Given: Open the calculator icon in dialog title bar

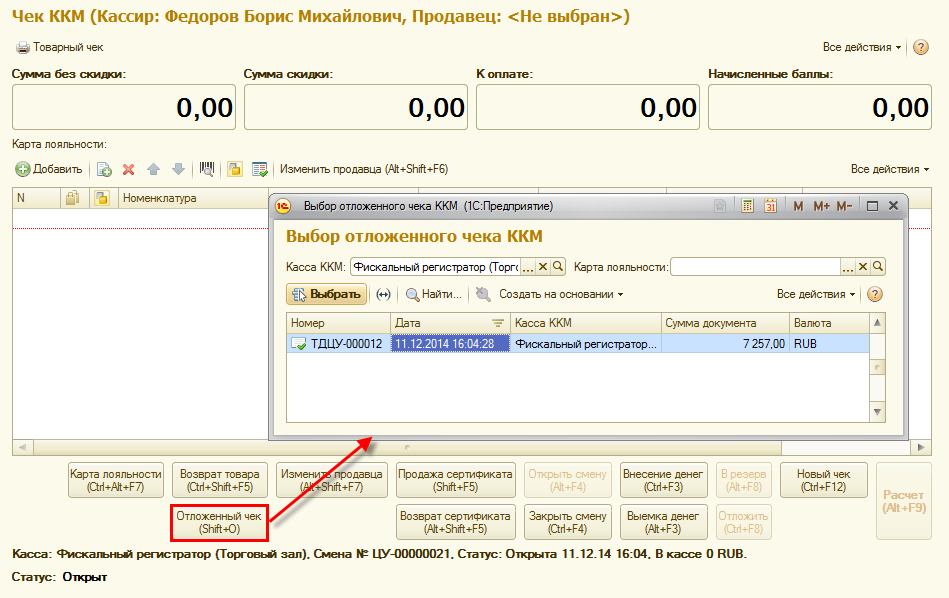Looking at the screenshot, I should pyautogui.click(x=746, y=206).
